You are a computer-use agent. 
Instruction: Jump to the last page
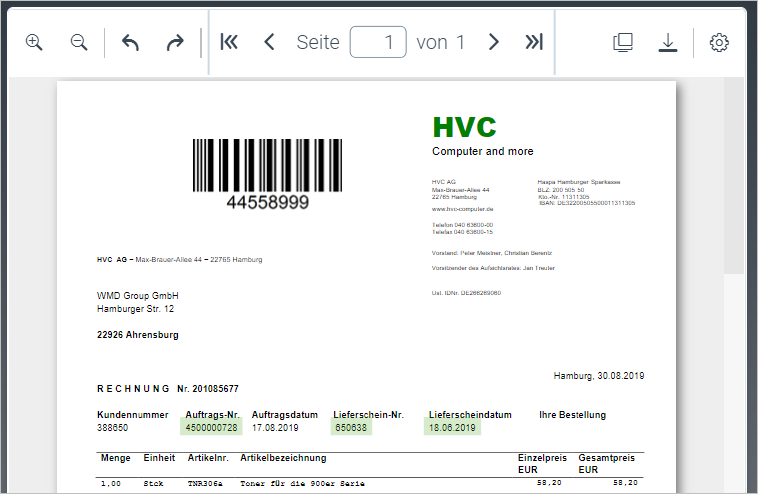[534, 42]
